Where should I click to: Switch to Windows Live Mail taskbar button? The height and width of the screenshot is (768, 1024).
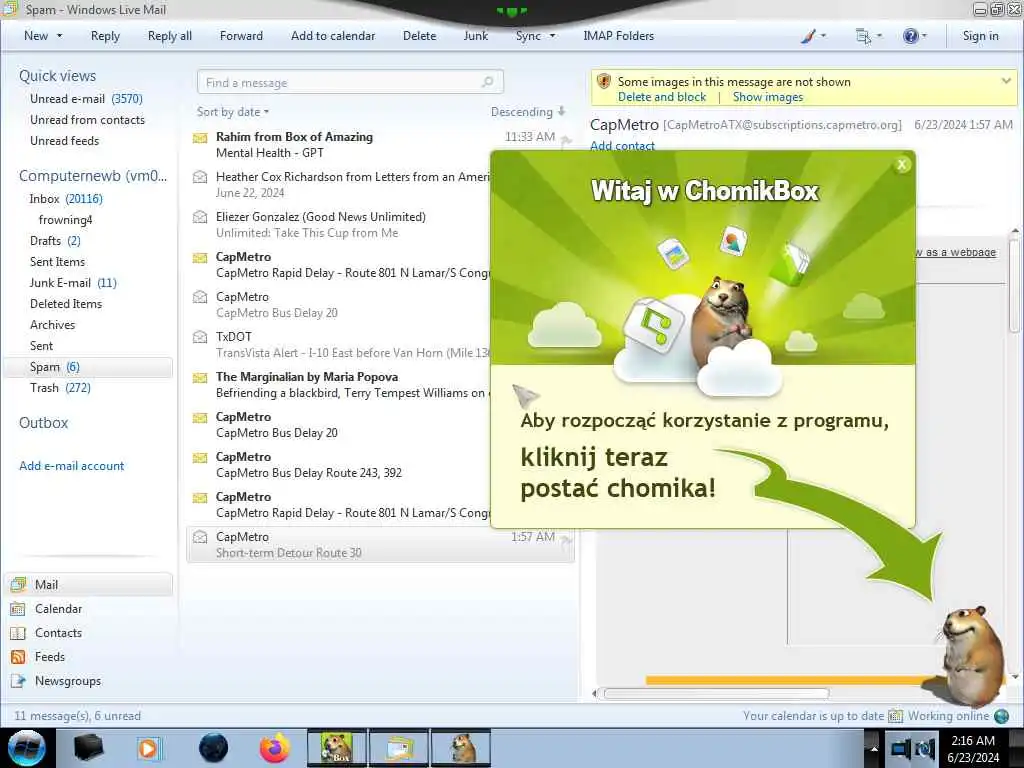[399, 748]
